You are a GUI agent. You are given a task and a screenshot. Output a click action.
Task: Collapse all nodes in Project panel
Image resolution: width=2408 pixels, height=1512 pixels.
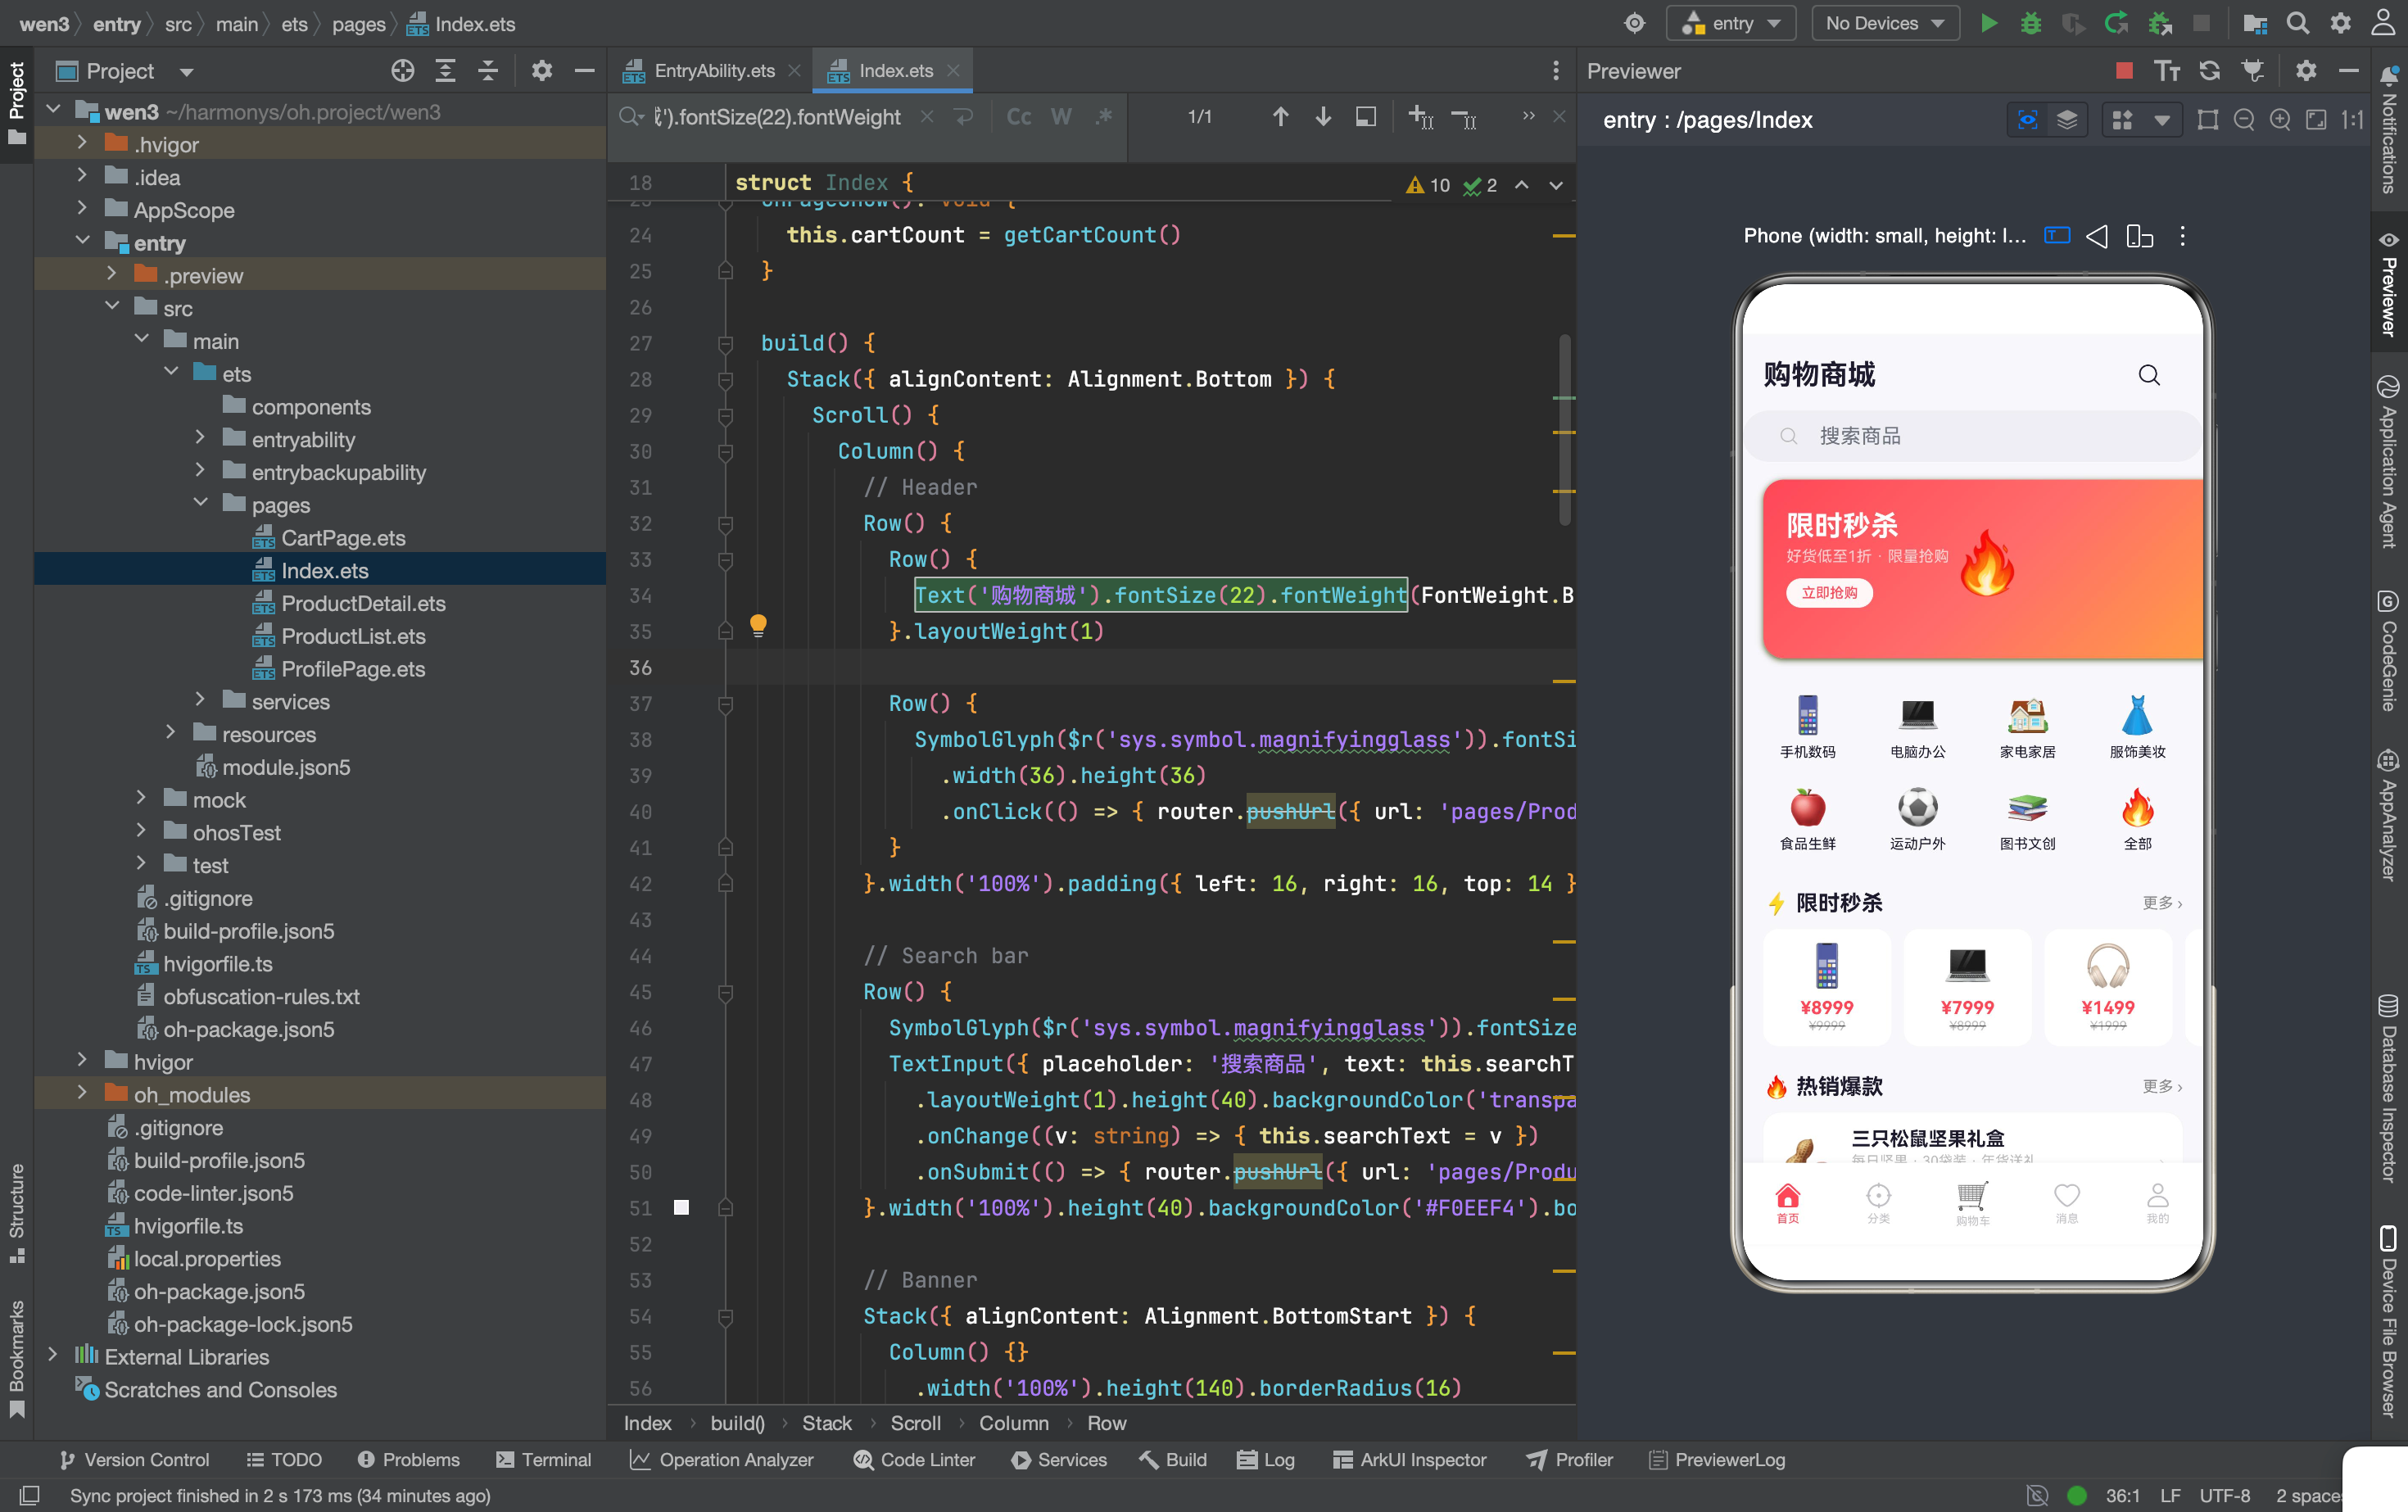coord(488,71)
